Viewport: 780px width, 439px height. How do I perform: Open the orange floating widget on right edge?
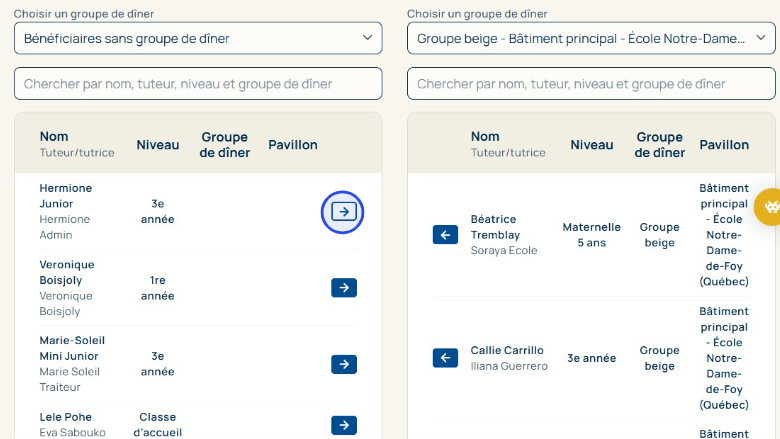coord(768,206)
